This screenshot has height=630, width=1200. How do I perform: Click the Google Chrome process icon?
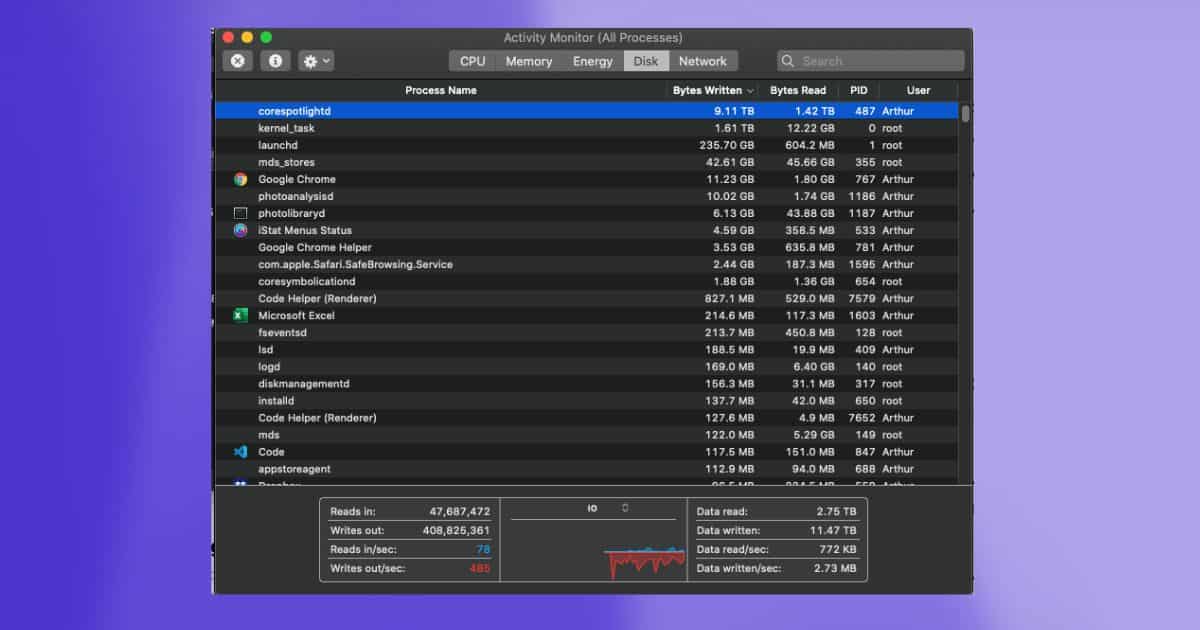240,180
